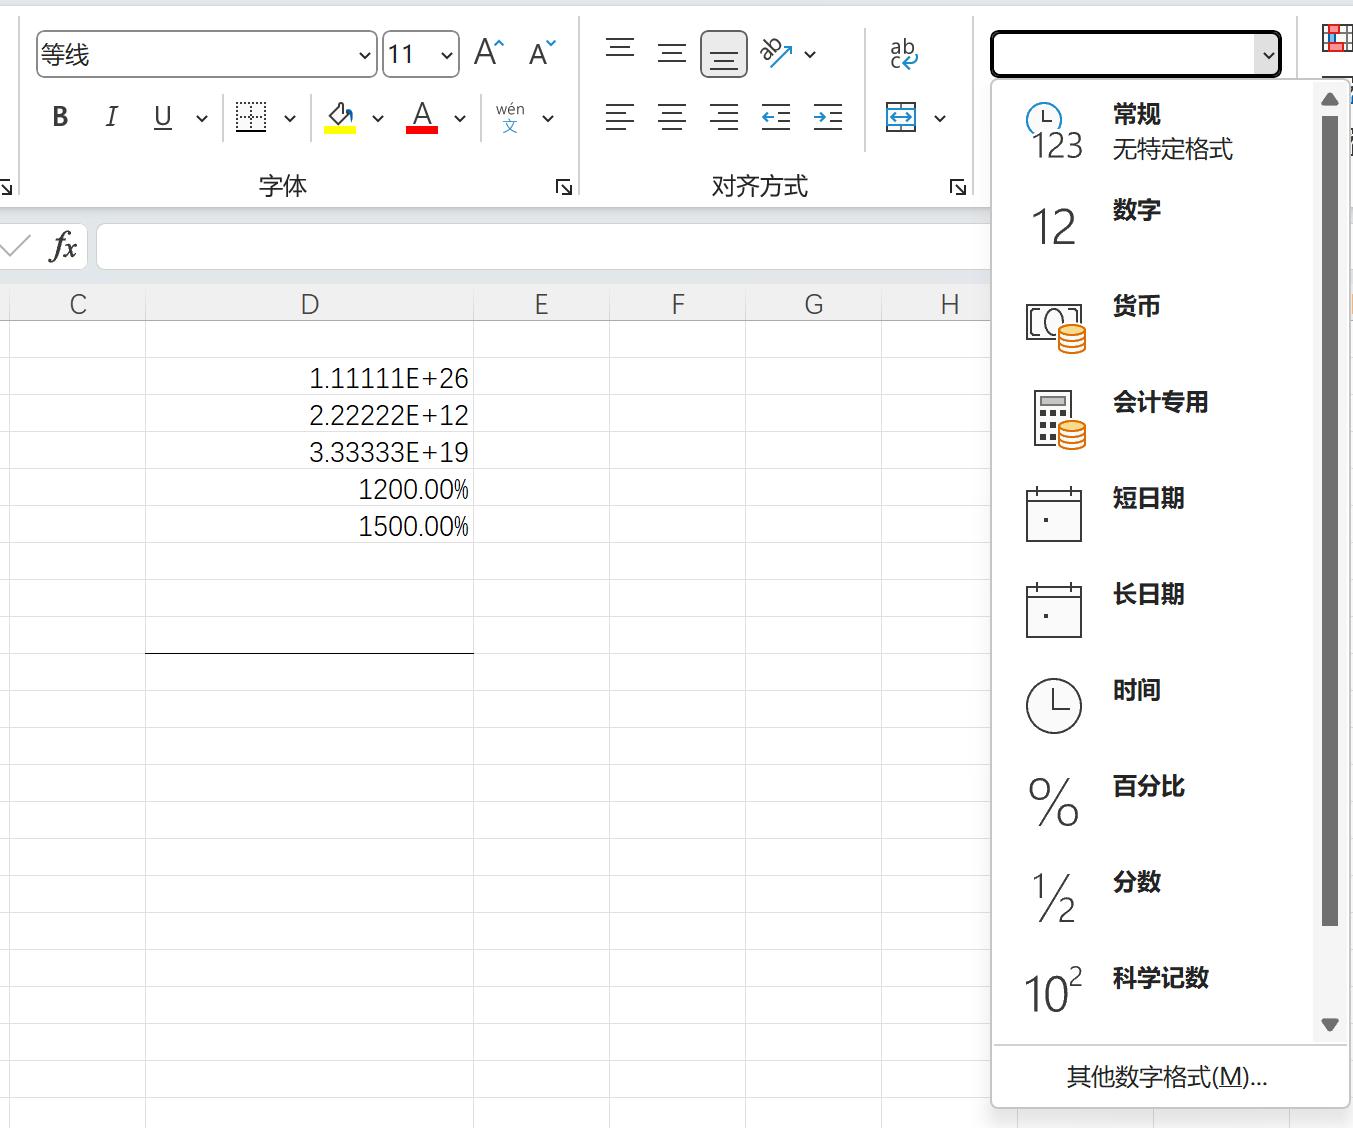The image size is (1353, 1128).
Task: Click the decrease font size icon
Action: (x=542, y=53)
